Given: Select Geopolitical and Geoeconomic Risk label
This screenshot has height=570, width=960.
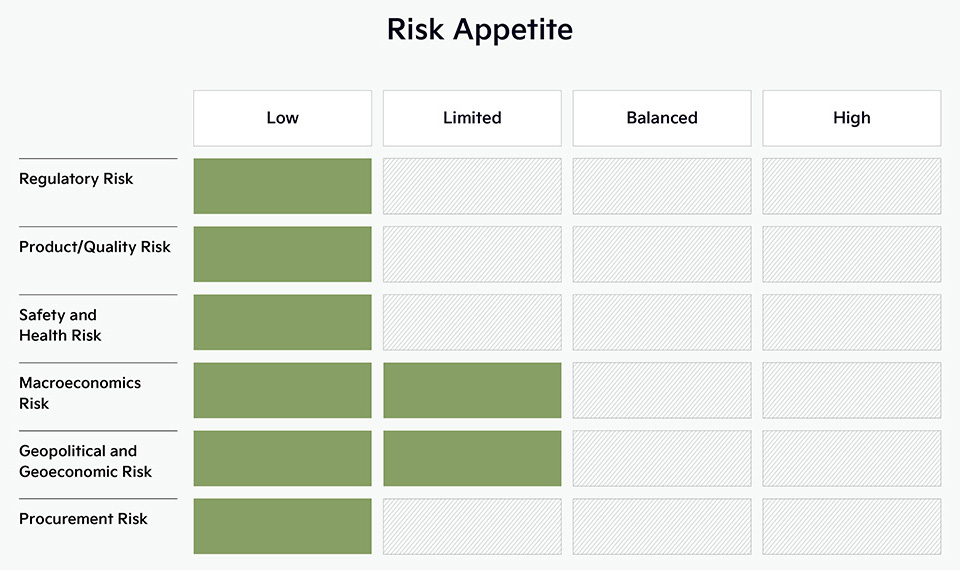Looking at the screenshot, I should (85, 461).
